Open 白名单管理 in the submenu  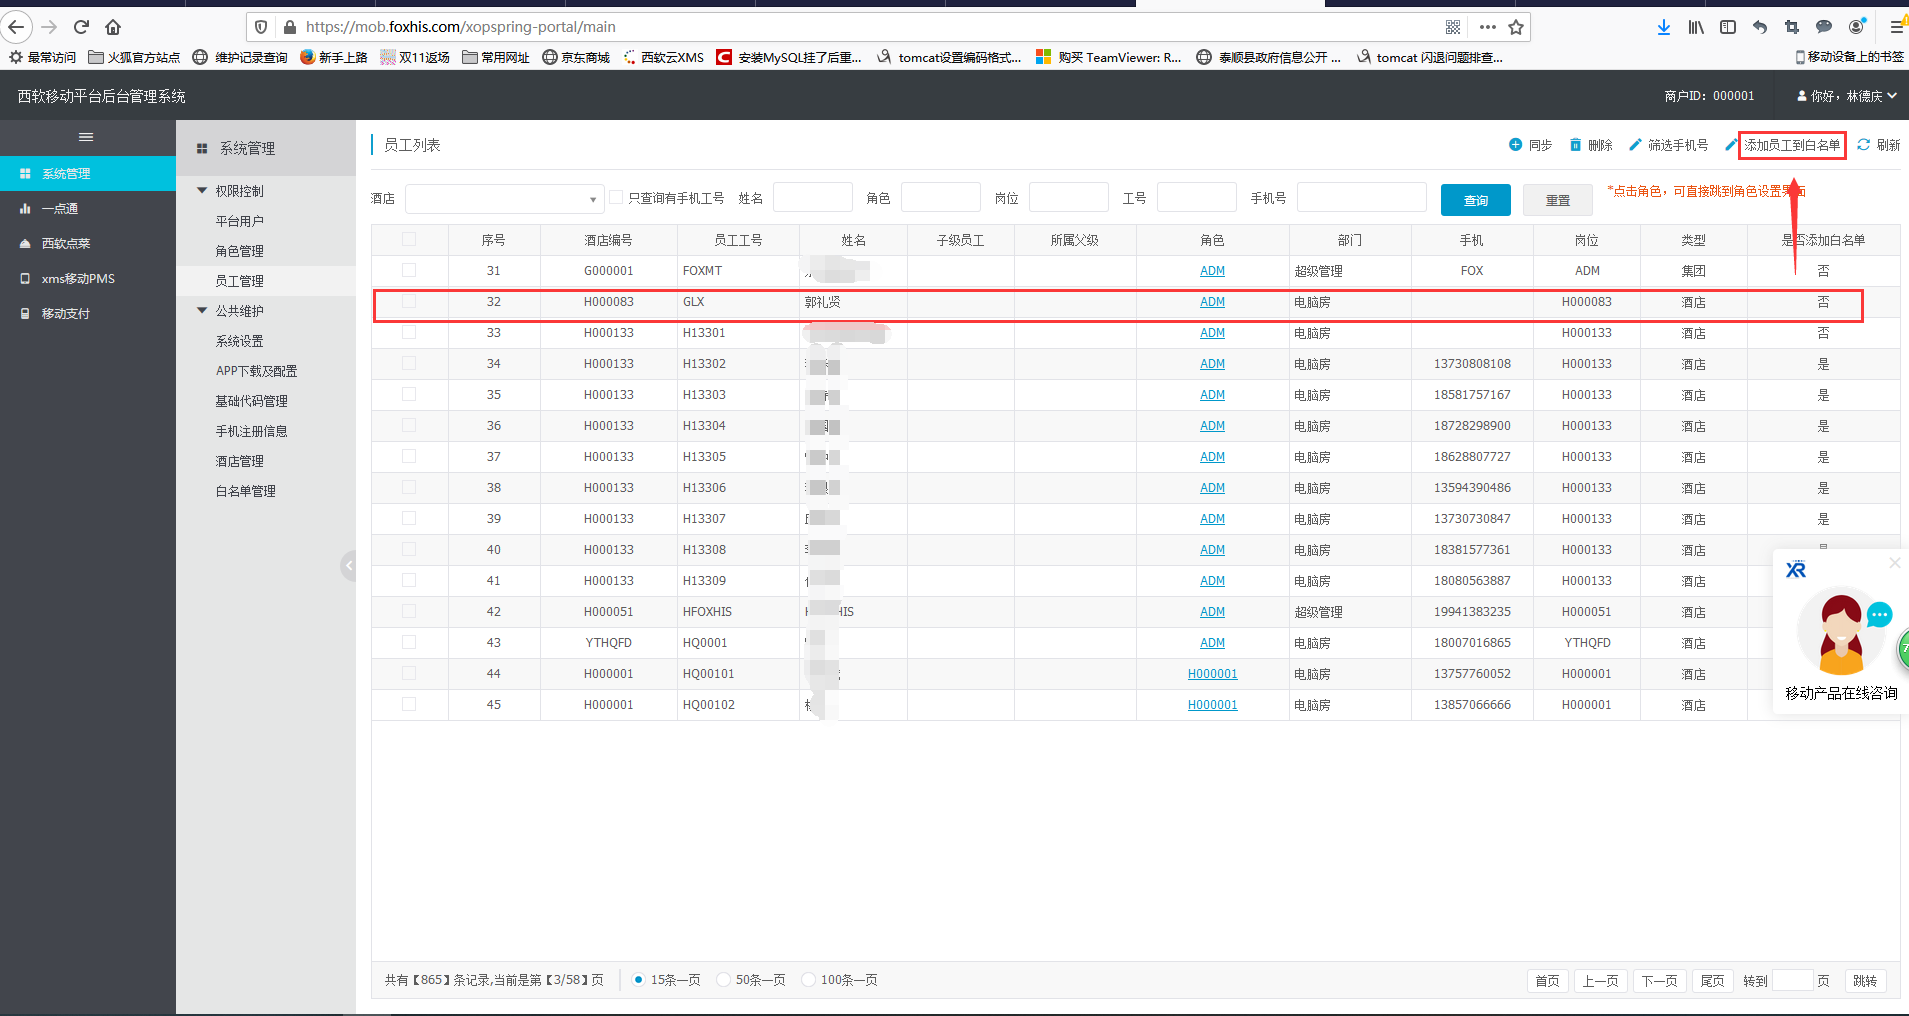pos(246,491)
